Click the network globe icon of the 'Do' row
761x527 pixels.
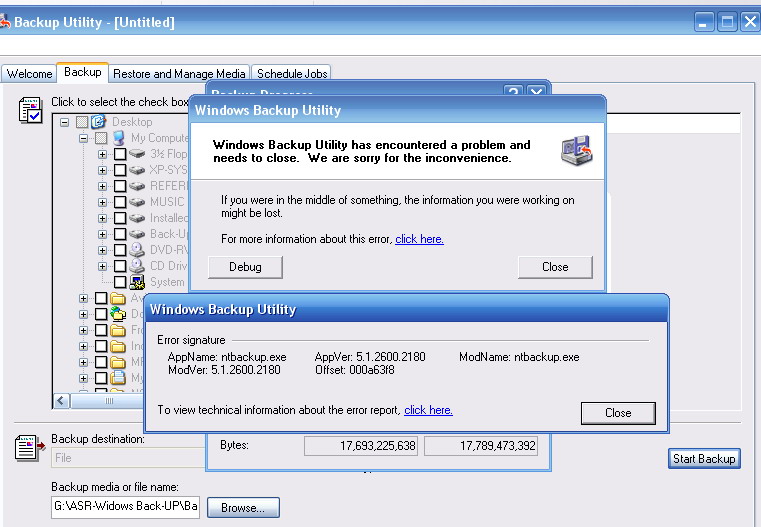118,314
